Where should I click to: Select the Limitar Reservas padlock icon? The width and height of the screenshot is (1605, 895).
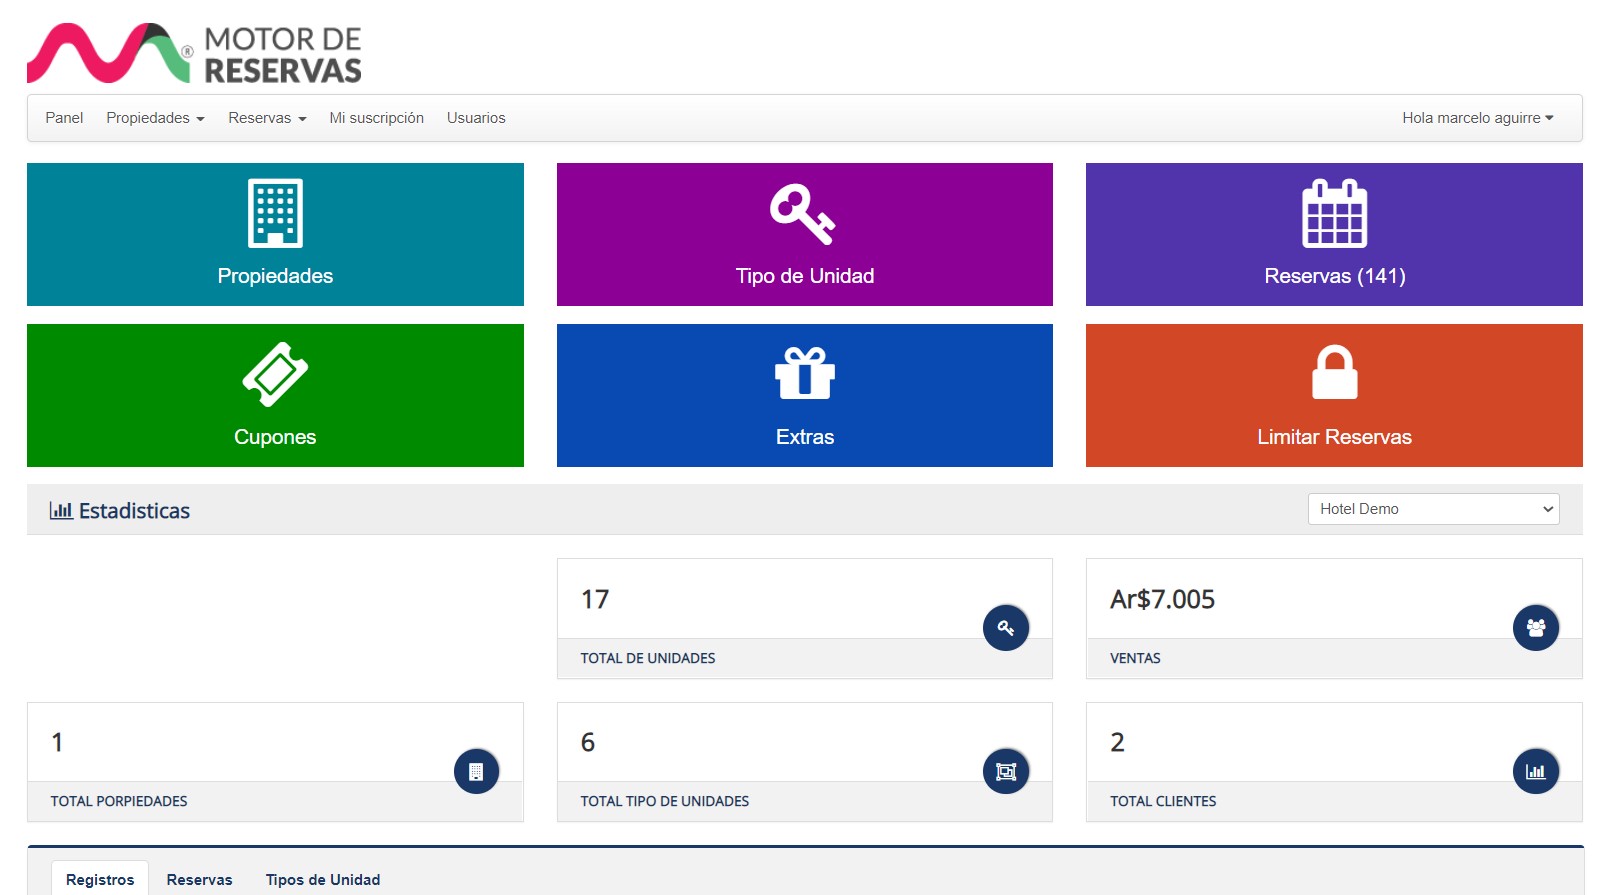coord(1334,372)
